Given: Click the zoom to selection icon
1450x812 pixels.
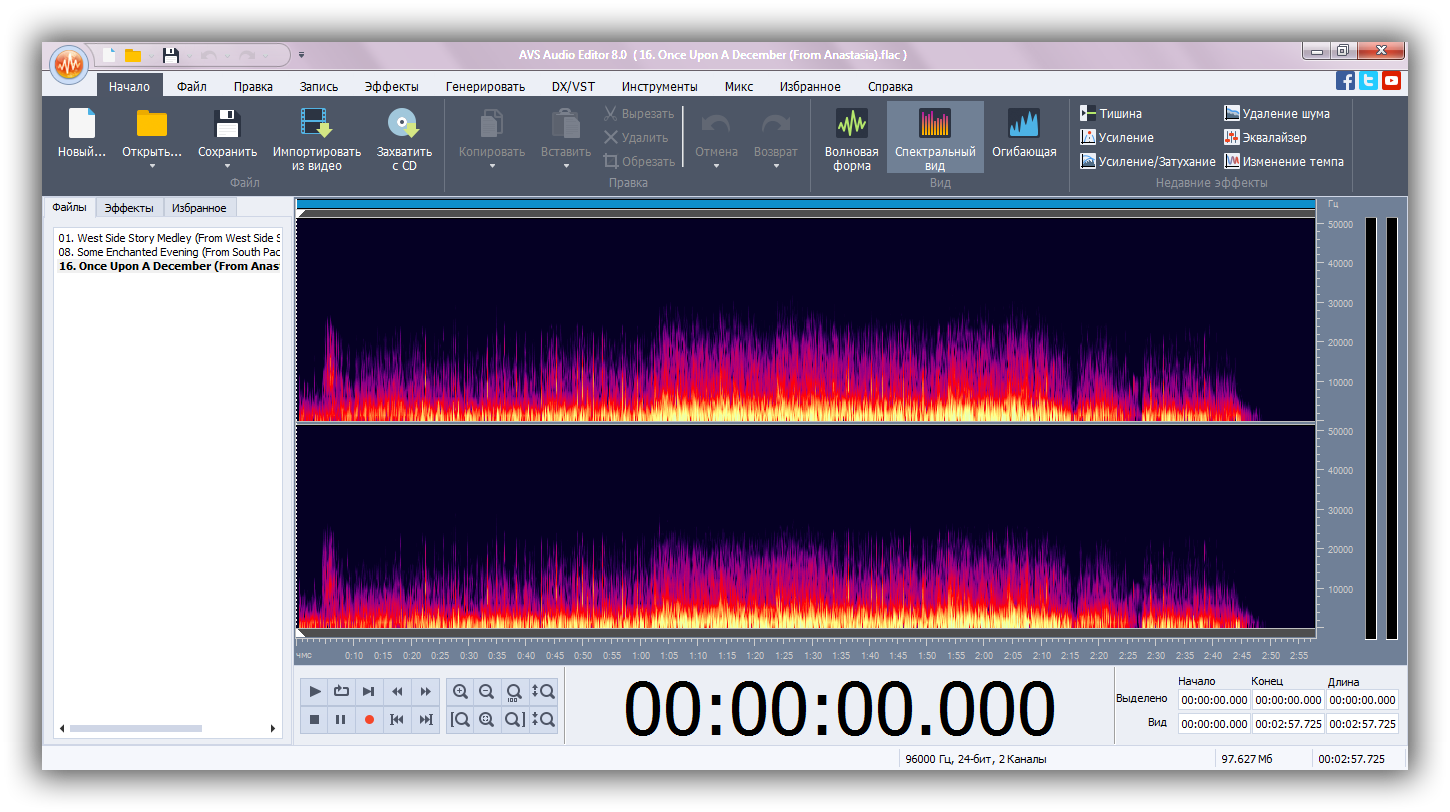Looking at the screenshot, I should click(487, 719).
